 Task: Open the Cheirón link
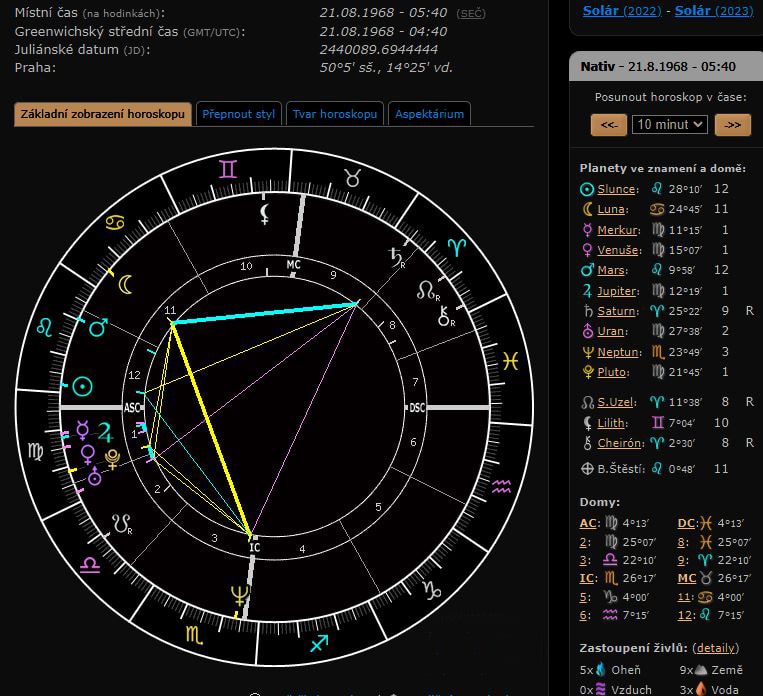(x=619, y=443)
